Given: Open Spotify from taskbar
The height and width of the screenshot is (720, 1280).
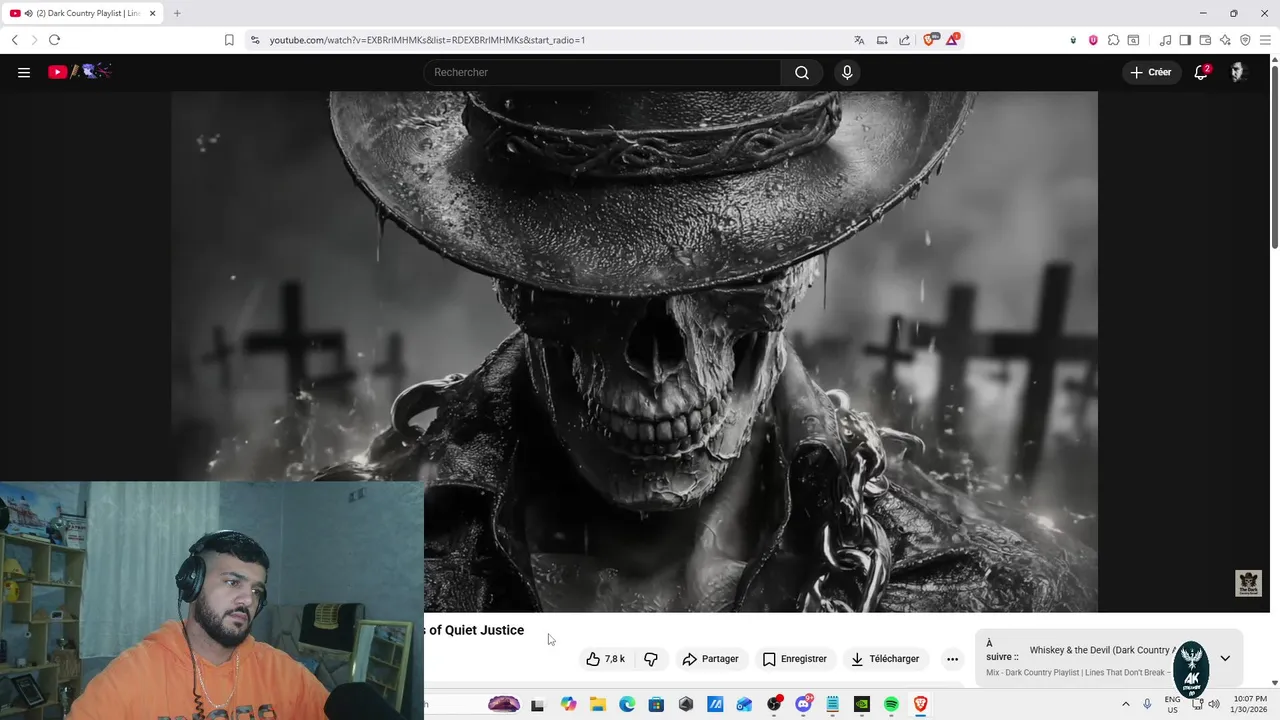Looking at the screenshot, I should [891, 704].
